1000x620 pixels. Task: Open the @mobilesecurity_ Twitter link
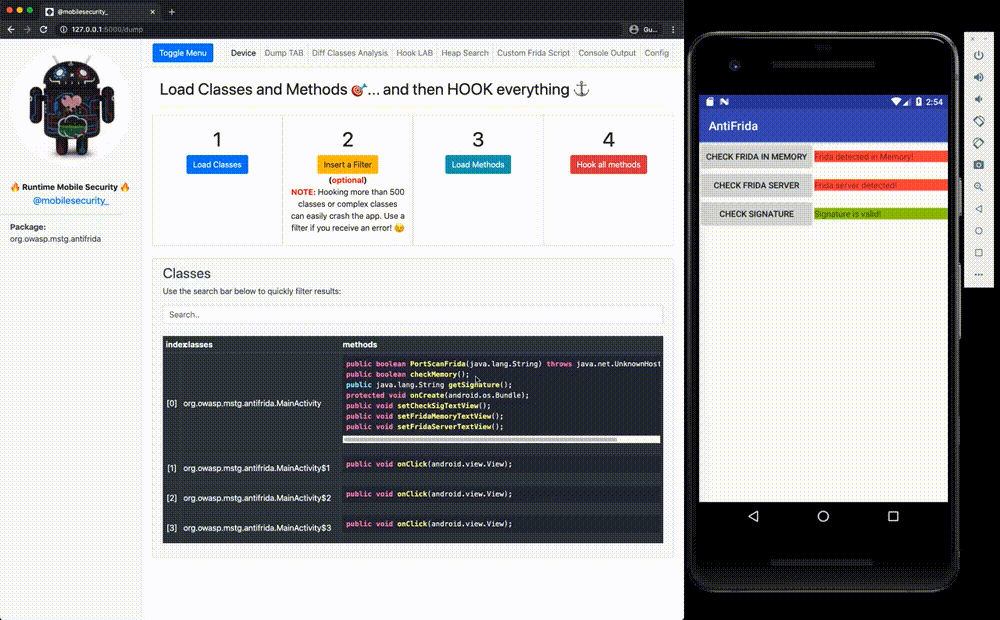70,199
